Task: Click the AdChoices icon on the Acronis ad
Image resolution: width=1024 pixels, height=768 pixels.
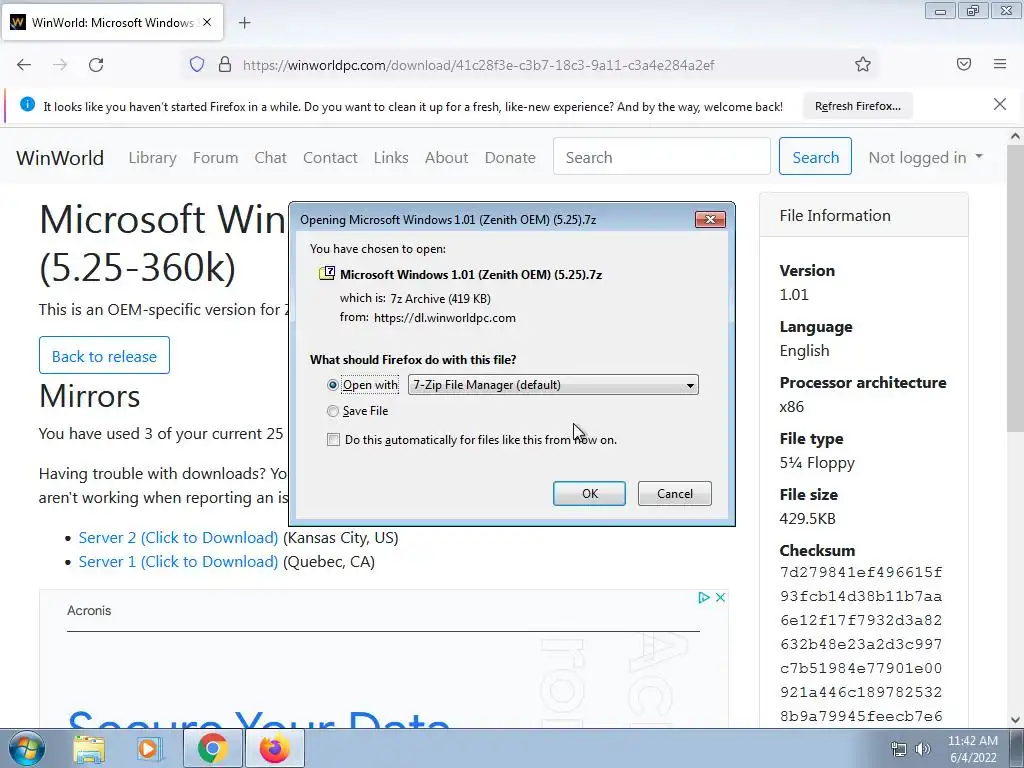Action: click(703, 598)
